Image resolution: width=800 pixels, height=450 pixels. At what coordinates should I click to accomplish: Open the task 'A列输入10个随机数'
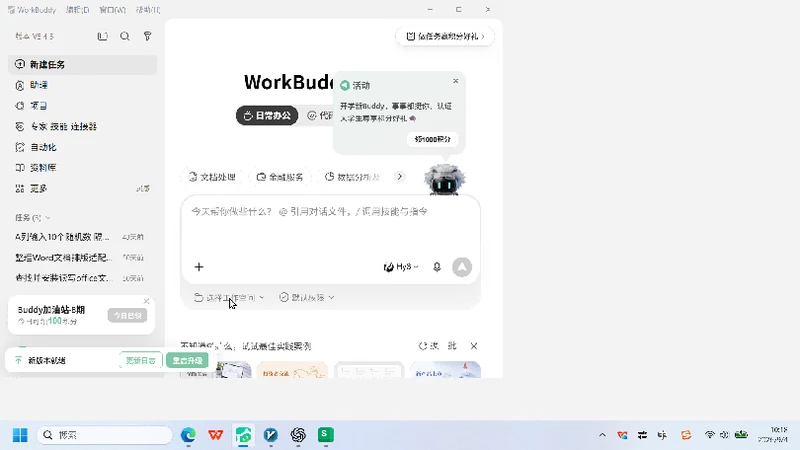click(x=80, y=237)
